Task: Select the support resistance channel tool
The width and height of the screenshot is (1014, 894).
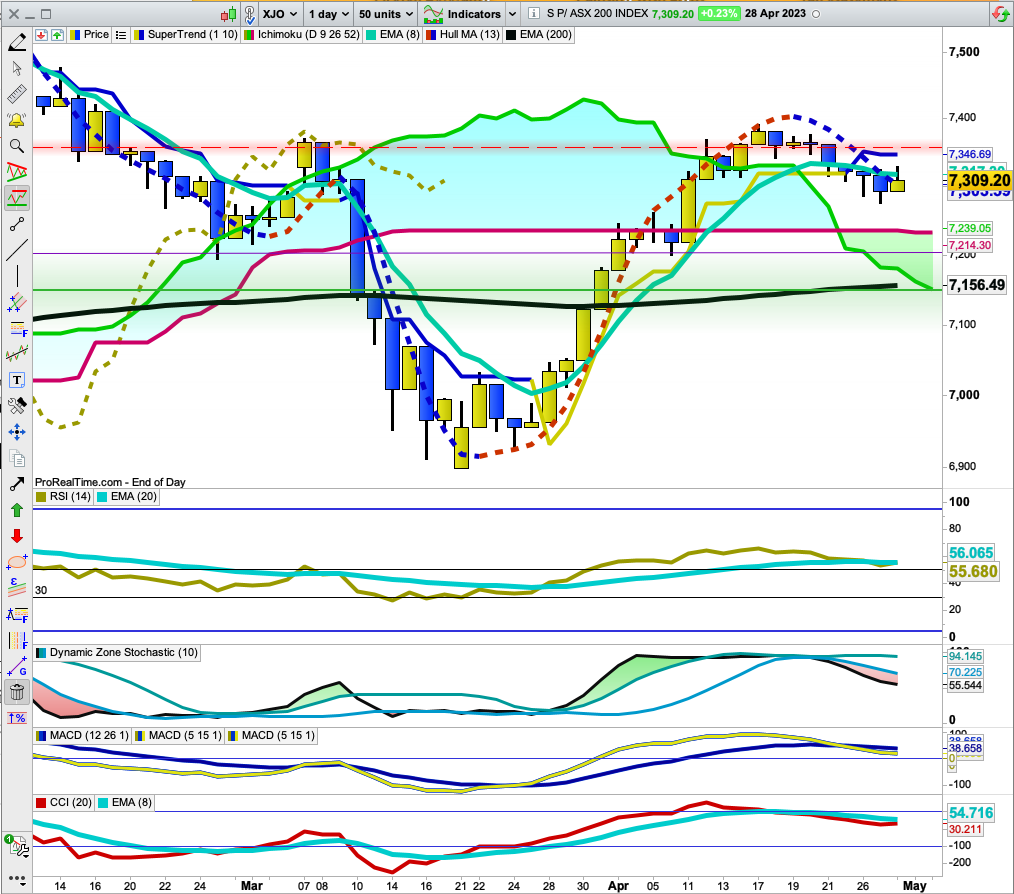Action: (x=17, y=197)
